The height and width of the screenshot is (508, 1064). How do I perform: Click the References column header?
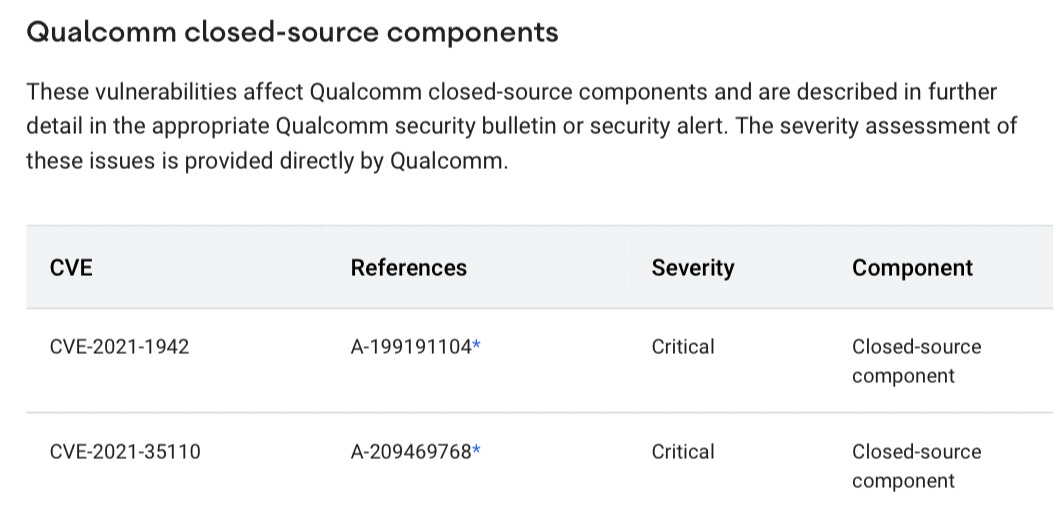[408, 268]
